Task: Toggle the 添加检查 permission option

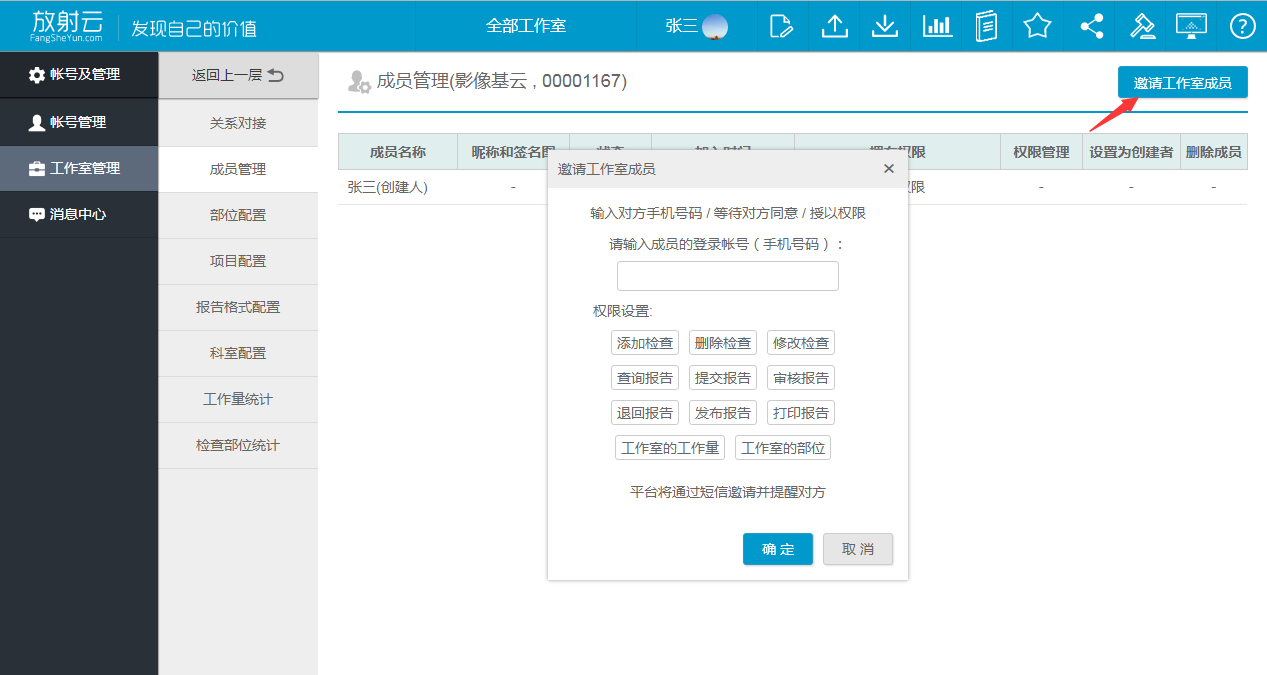Action: [645, 343]
